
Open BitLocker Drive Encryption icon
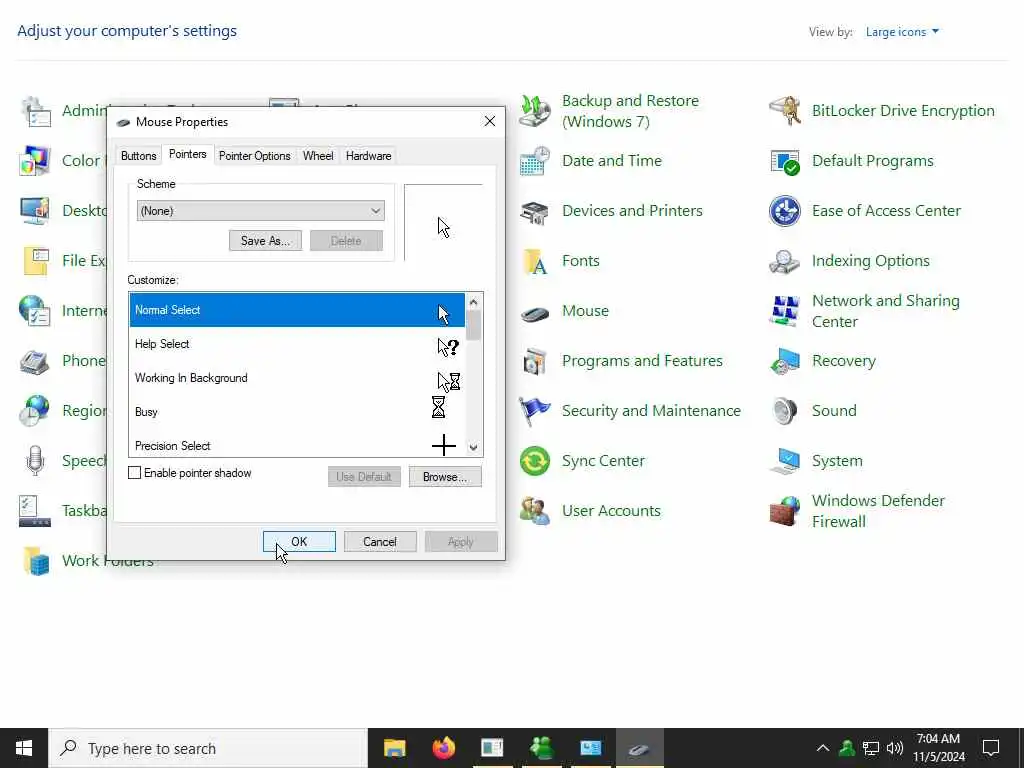784,111
